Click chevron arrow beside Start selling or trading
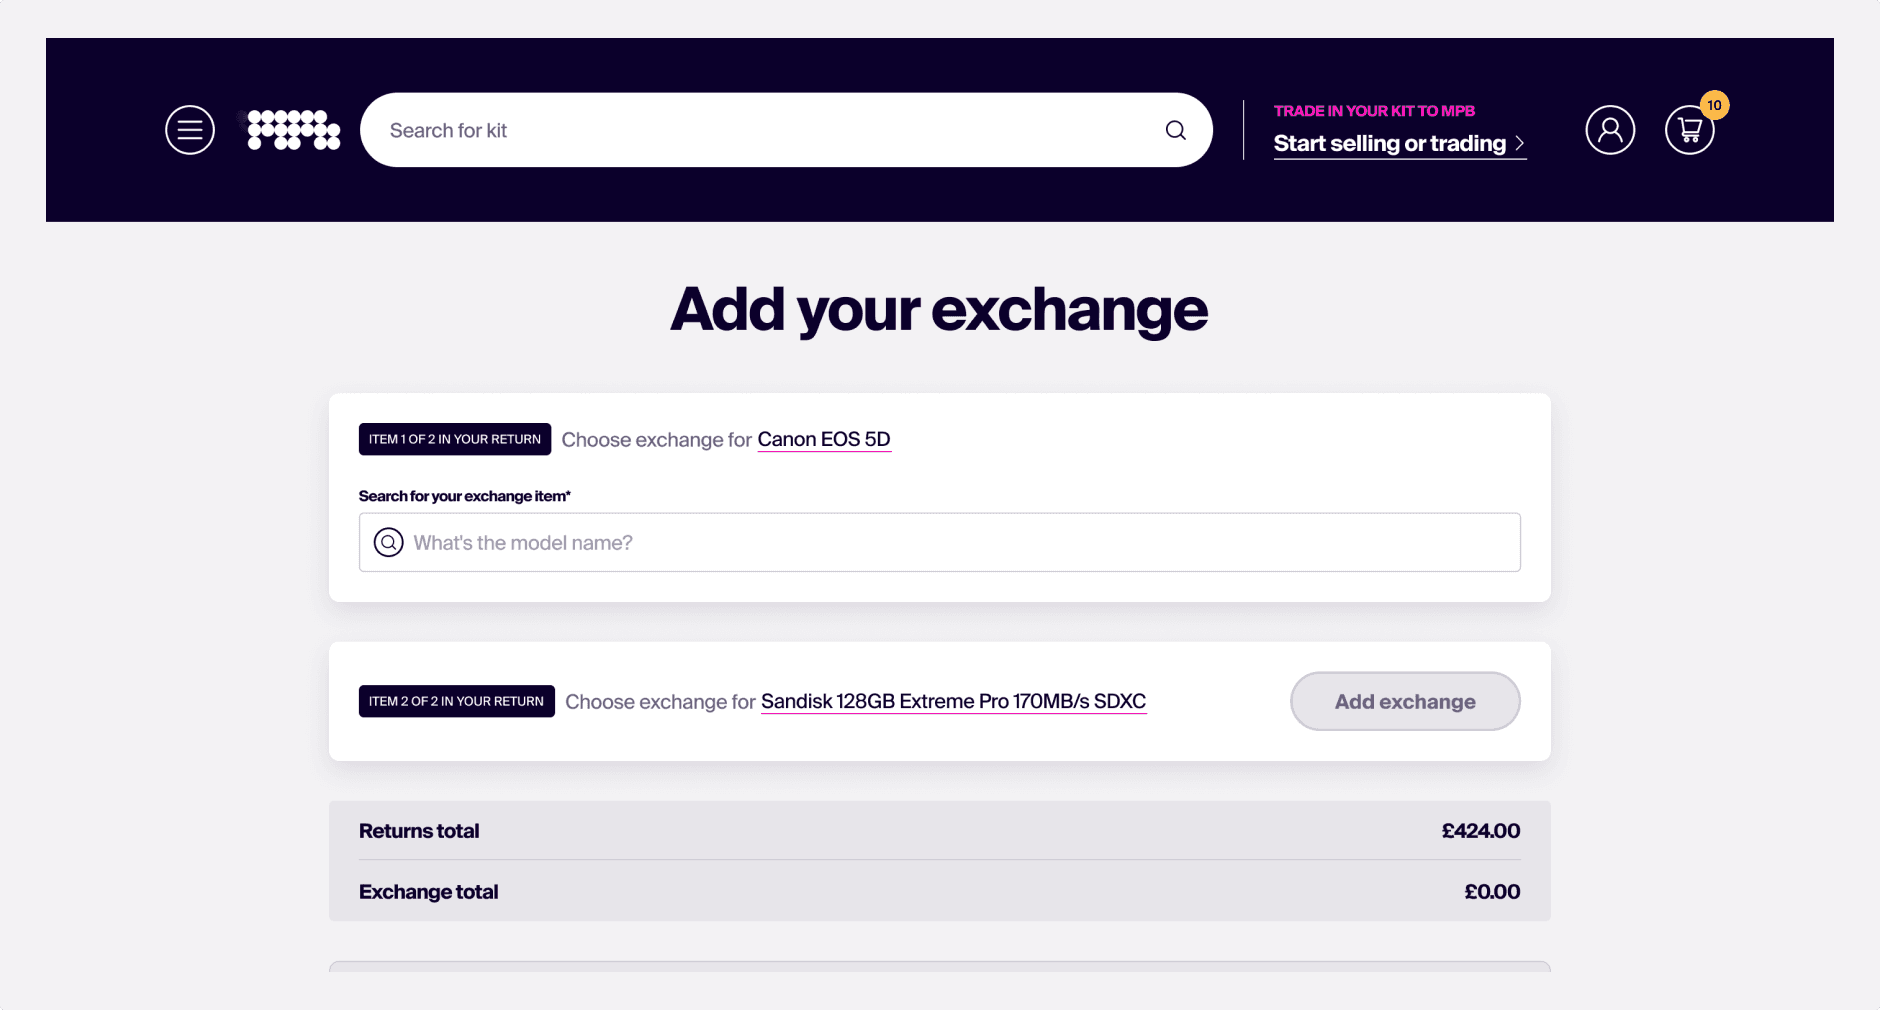The height and width of the screenshot is (1010, 1880). click(x=1519, y=144)
